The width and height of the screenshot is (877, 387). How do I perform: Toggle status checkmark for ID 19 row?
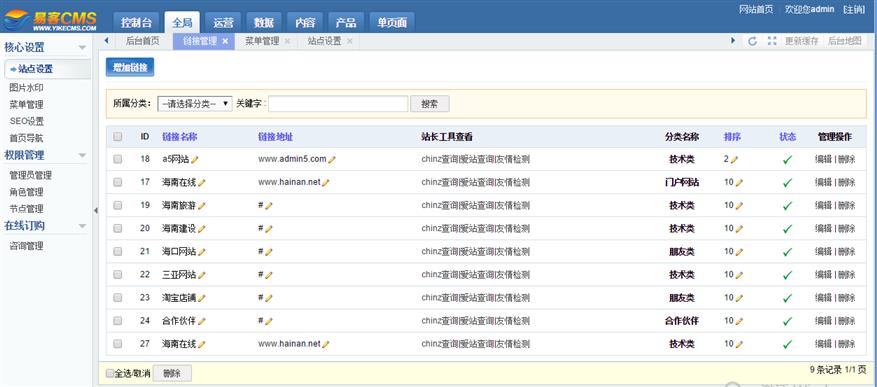tap(788, 206)
